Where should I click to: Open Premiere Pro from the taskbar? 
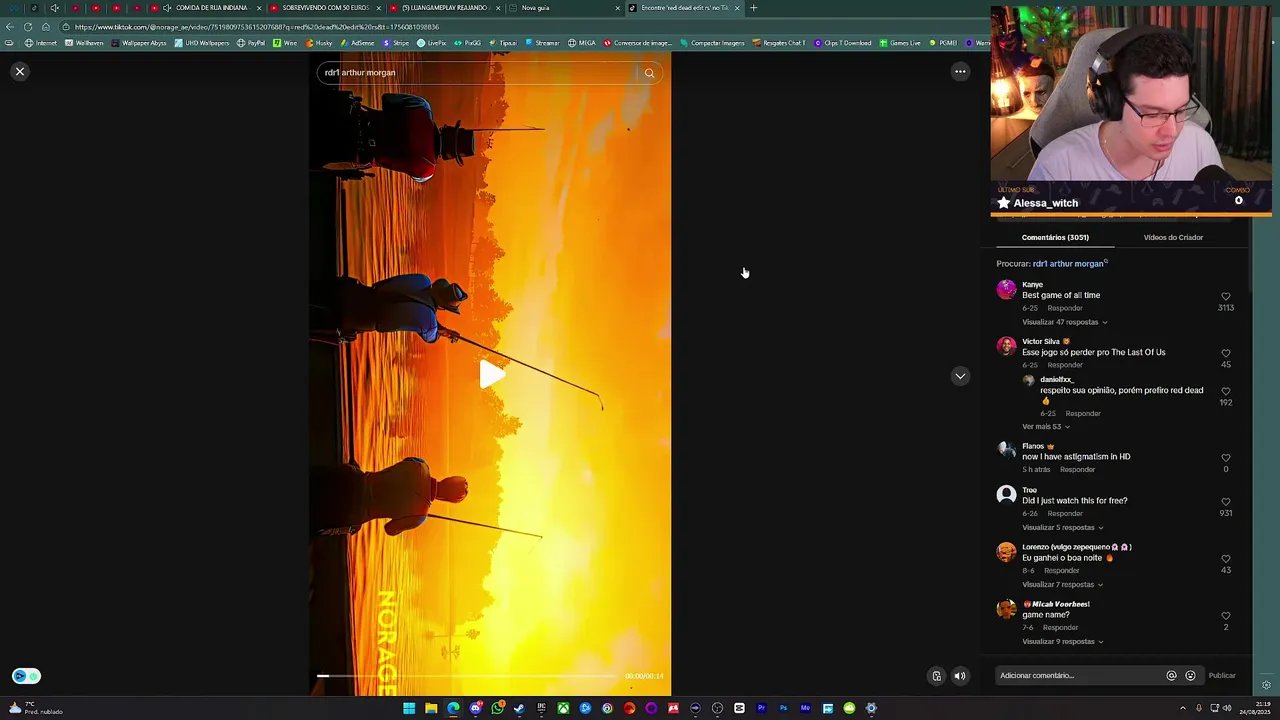point(761,708)
